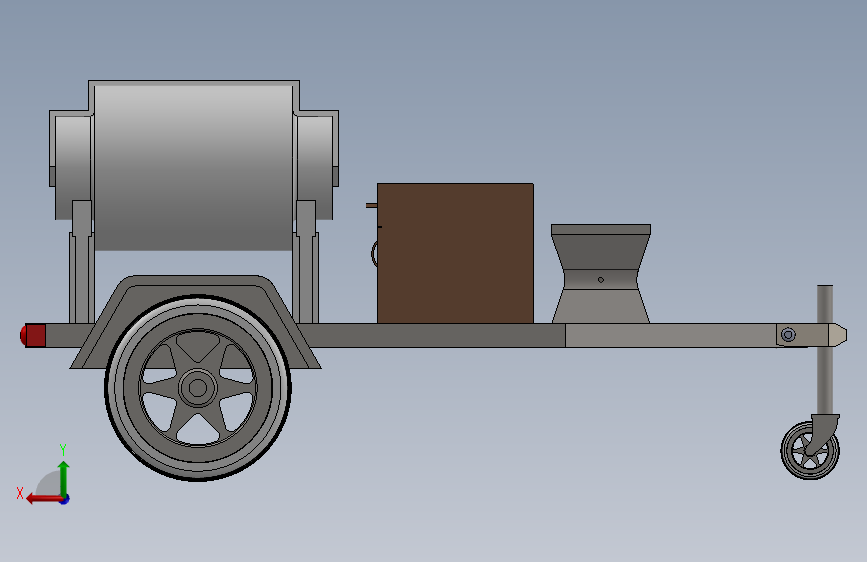Click the green Y axis arrow

64,478
